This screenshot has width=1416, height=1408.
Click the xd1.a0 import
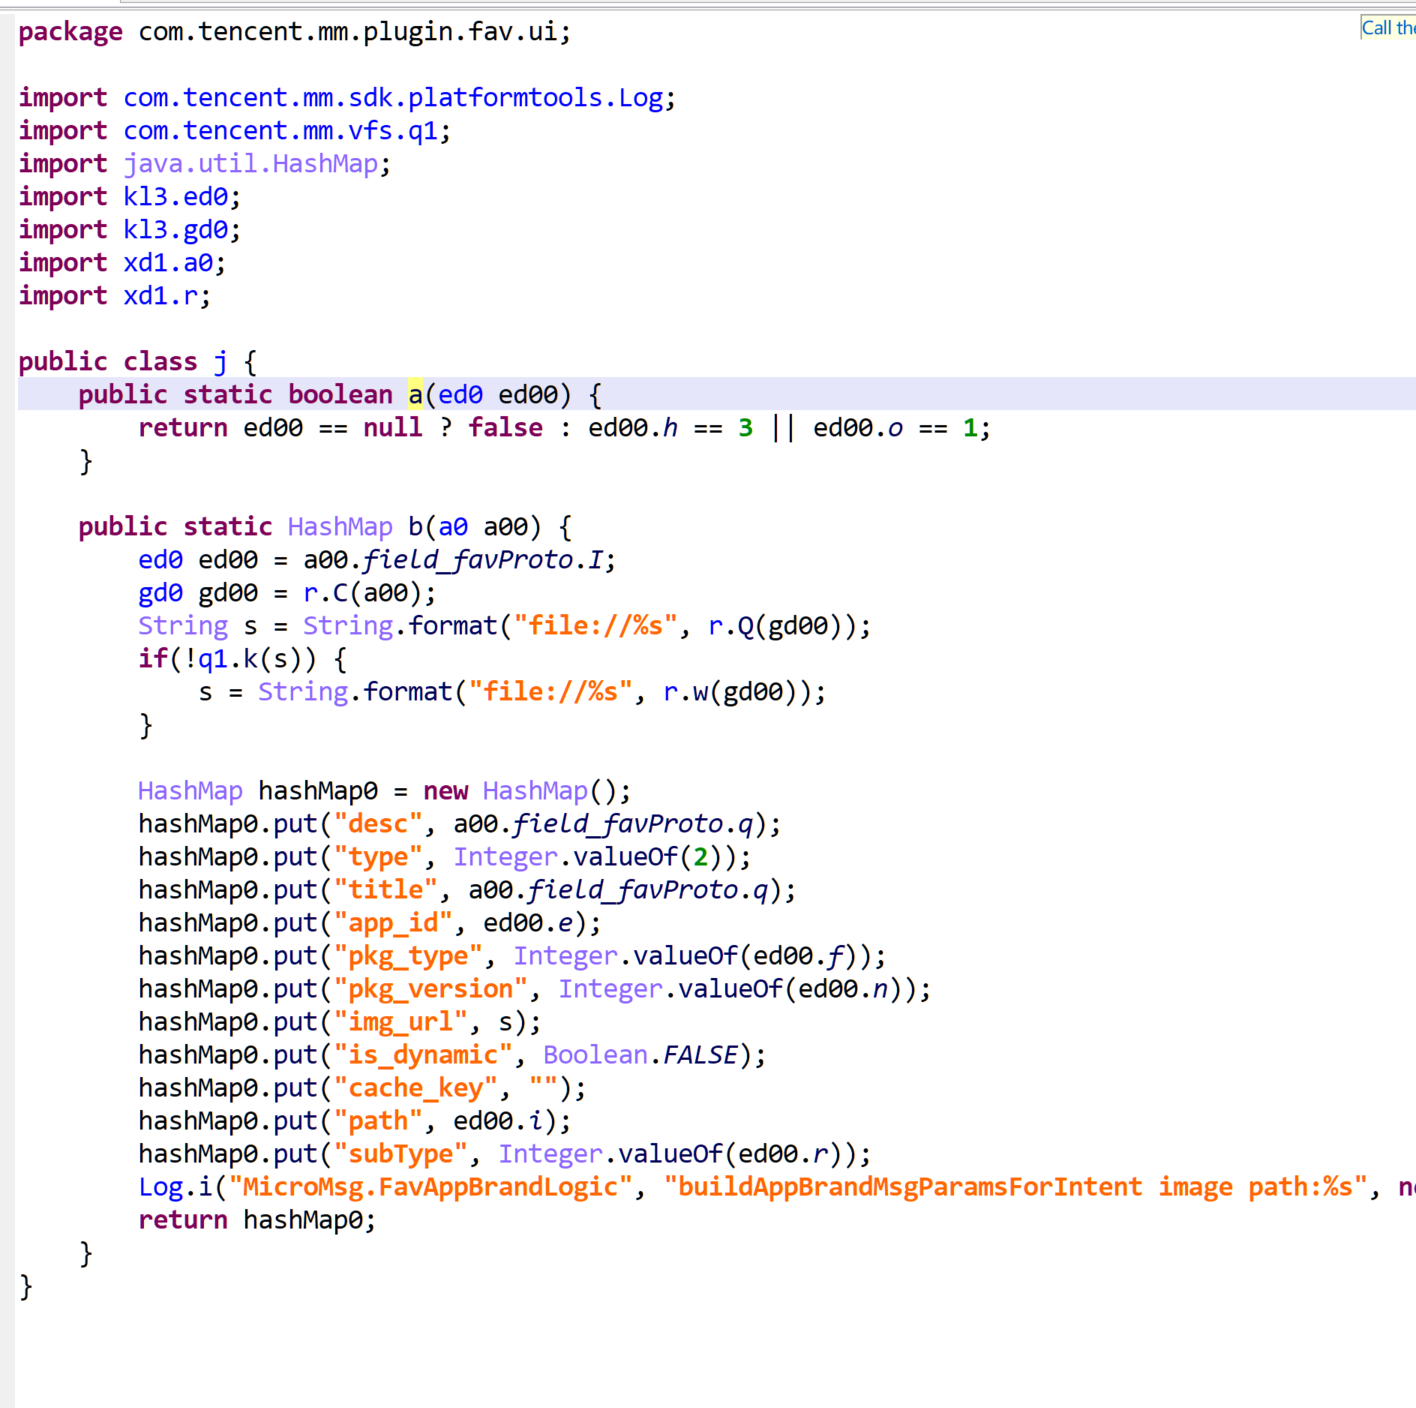[x=168, y=263]
